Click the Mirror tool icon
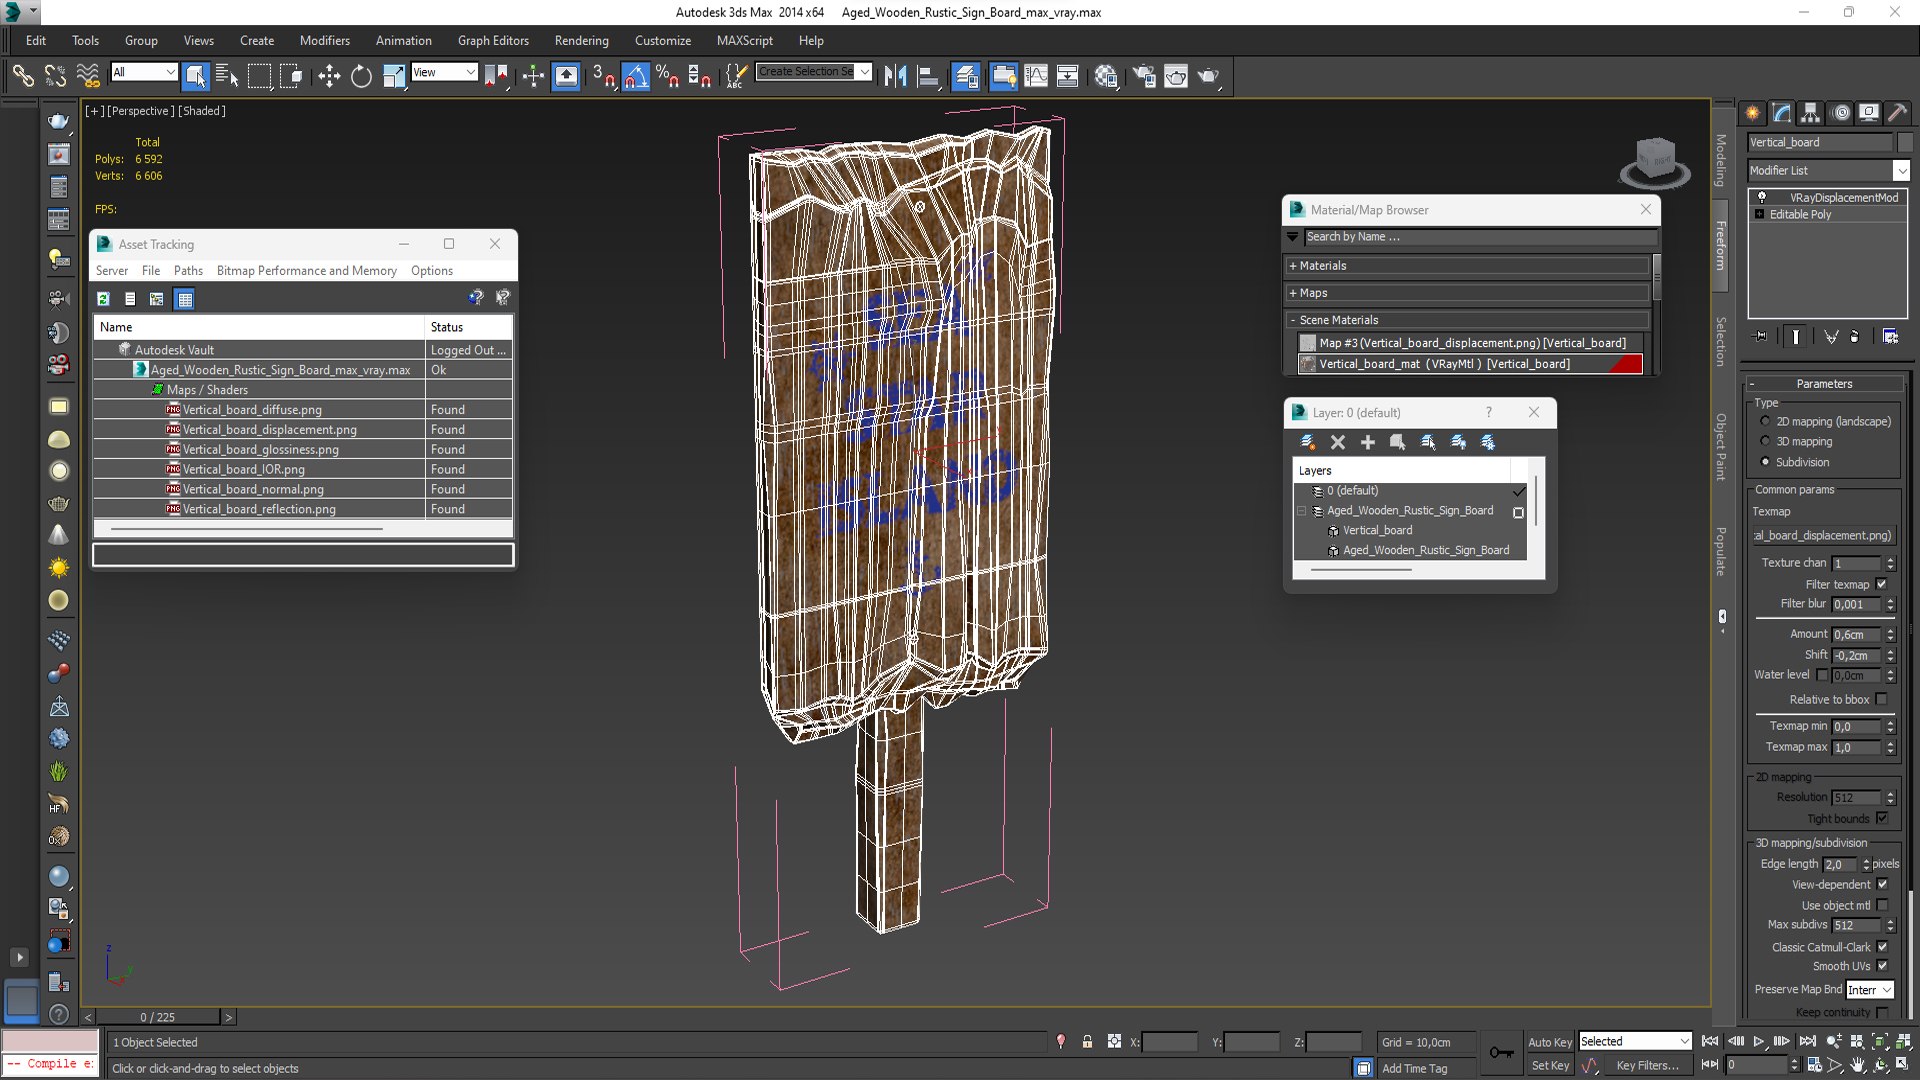This screenshot has height=1080, width=1920. coord(895,76)
